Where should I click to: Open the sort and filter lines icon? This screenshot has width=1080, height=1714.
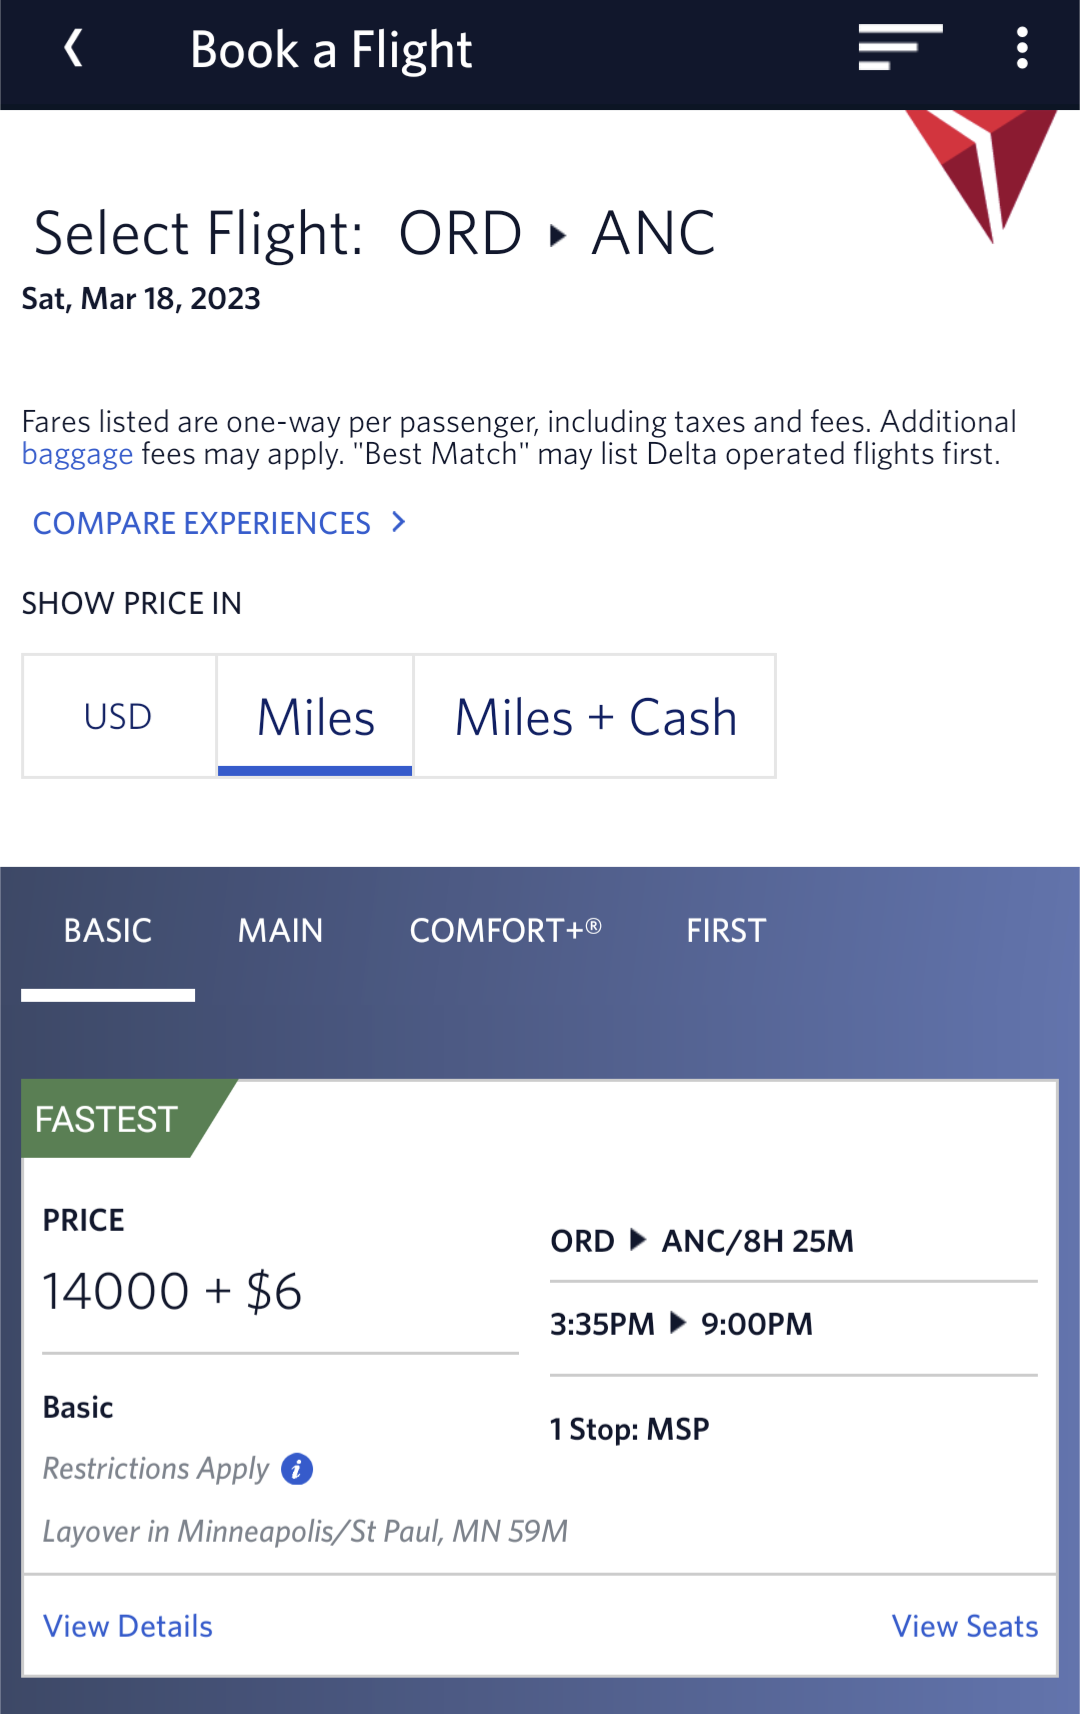(900, 48)
